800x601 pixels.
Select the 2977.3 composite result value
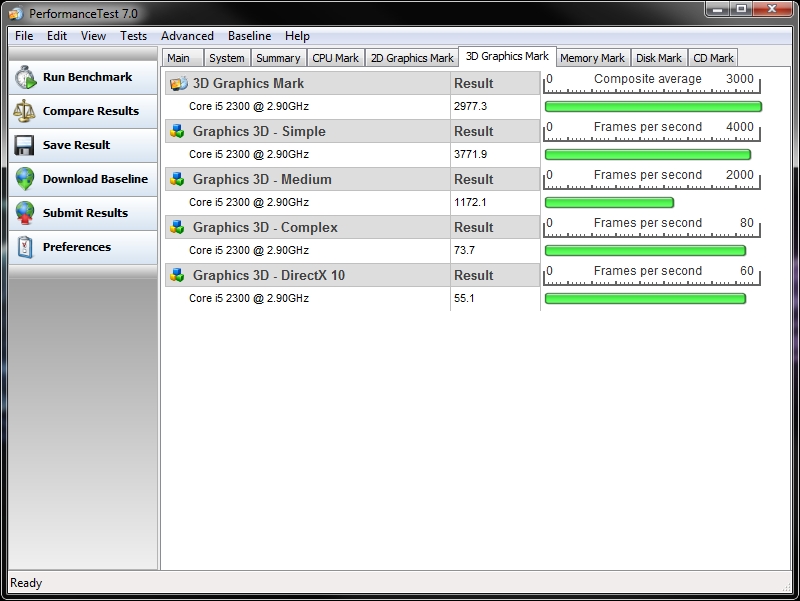click(470, 106)
